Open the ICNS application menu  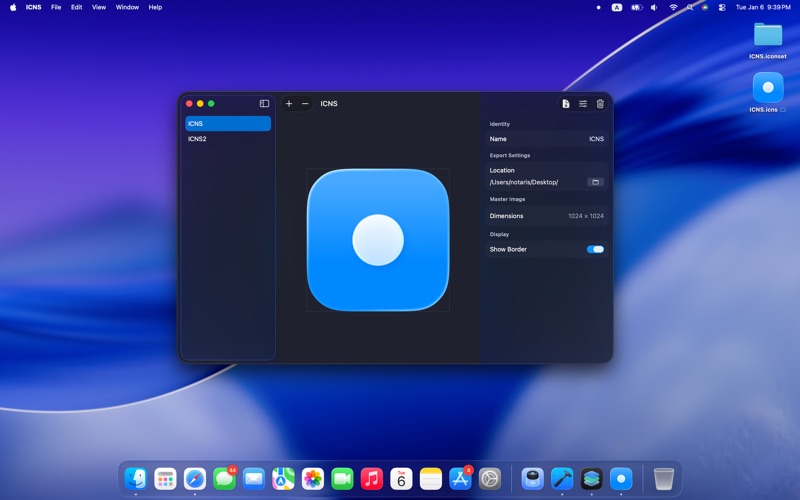[x=34, y=7]
